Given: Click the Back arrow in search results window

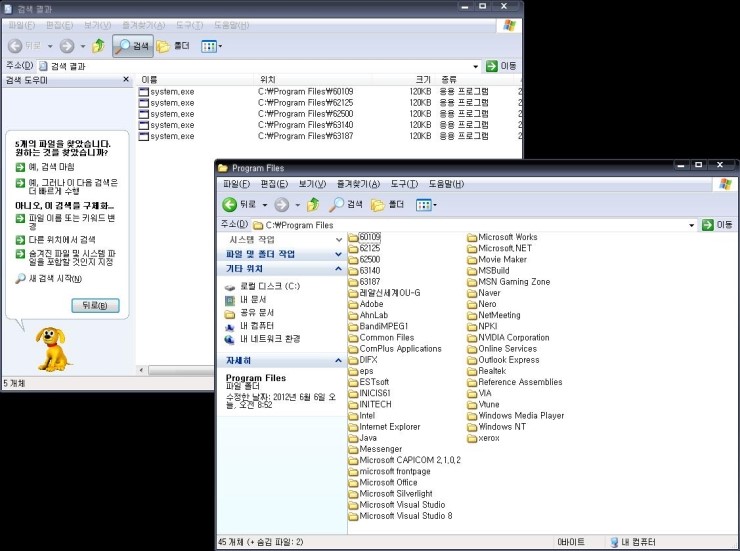Looking at the screenshot, I should (x=15, y=46).
